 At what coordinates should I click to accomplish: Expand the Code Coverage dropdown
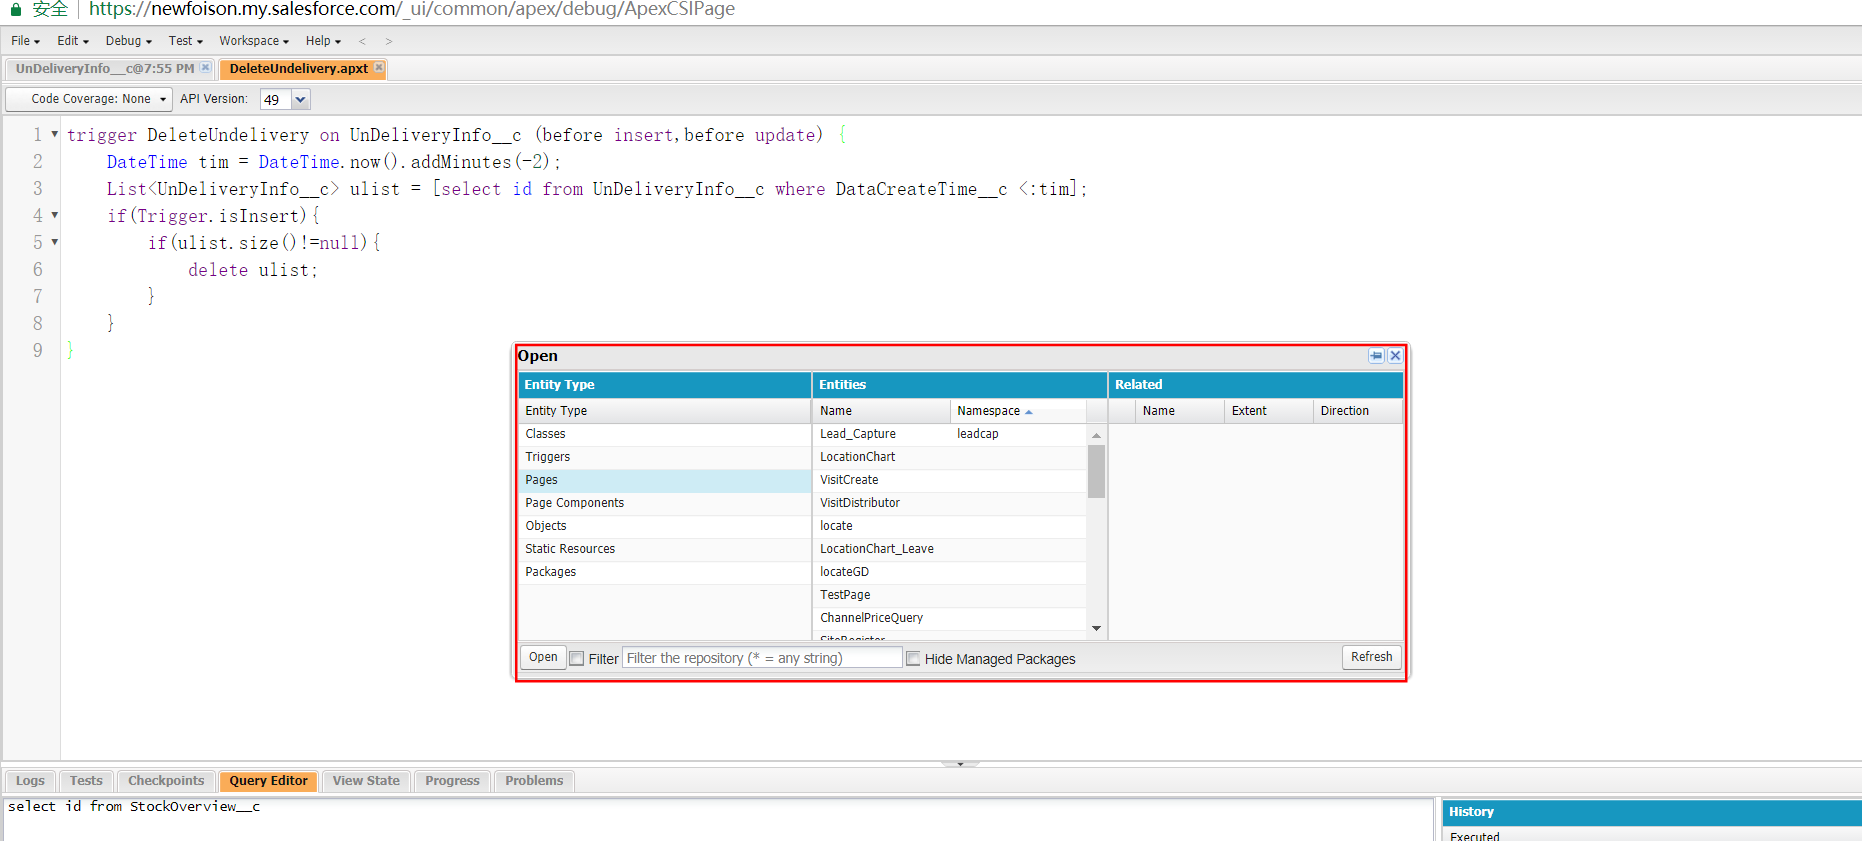89,99
